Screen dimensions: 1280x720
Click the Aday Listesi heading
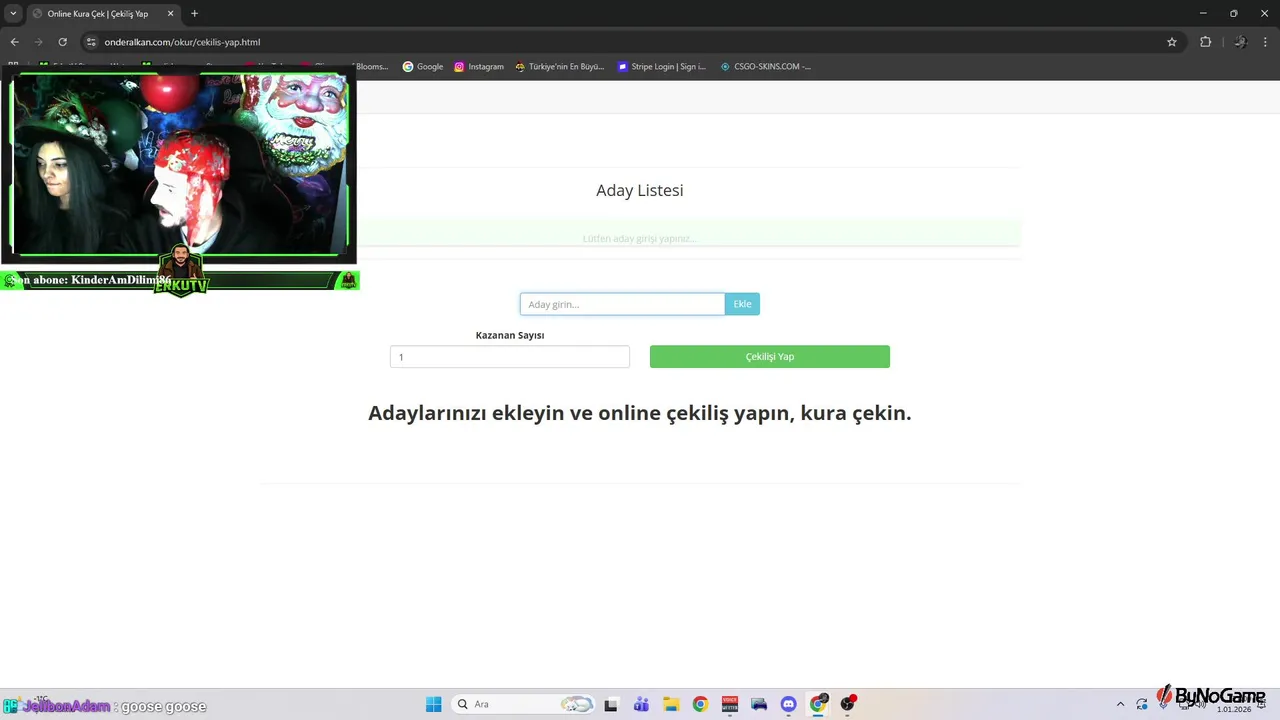pos(640,190)
